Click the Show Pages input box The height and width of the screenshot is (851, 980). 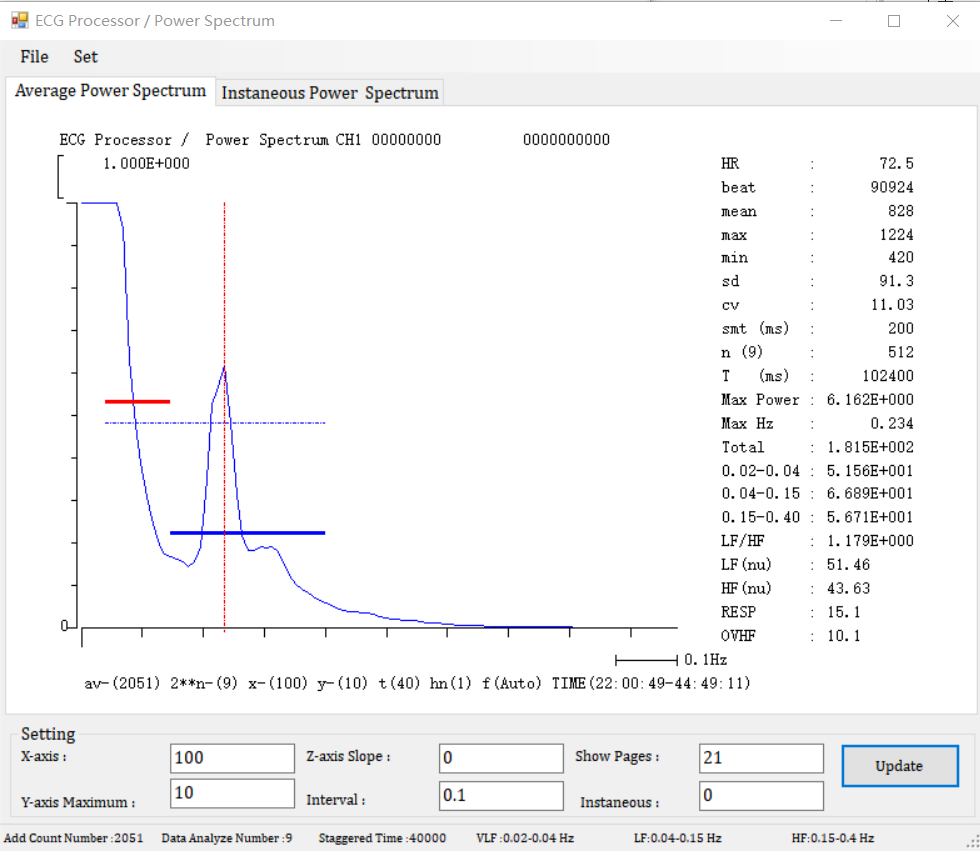point(760,758)
